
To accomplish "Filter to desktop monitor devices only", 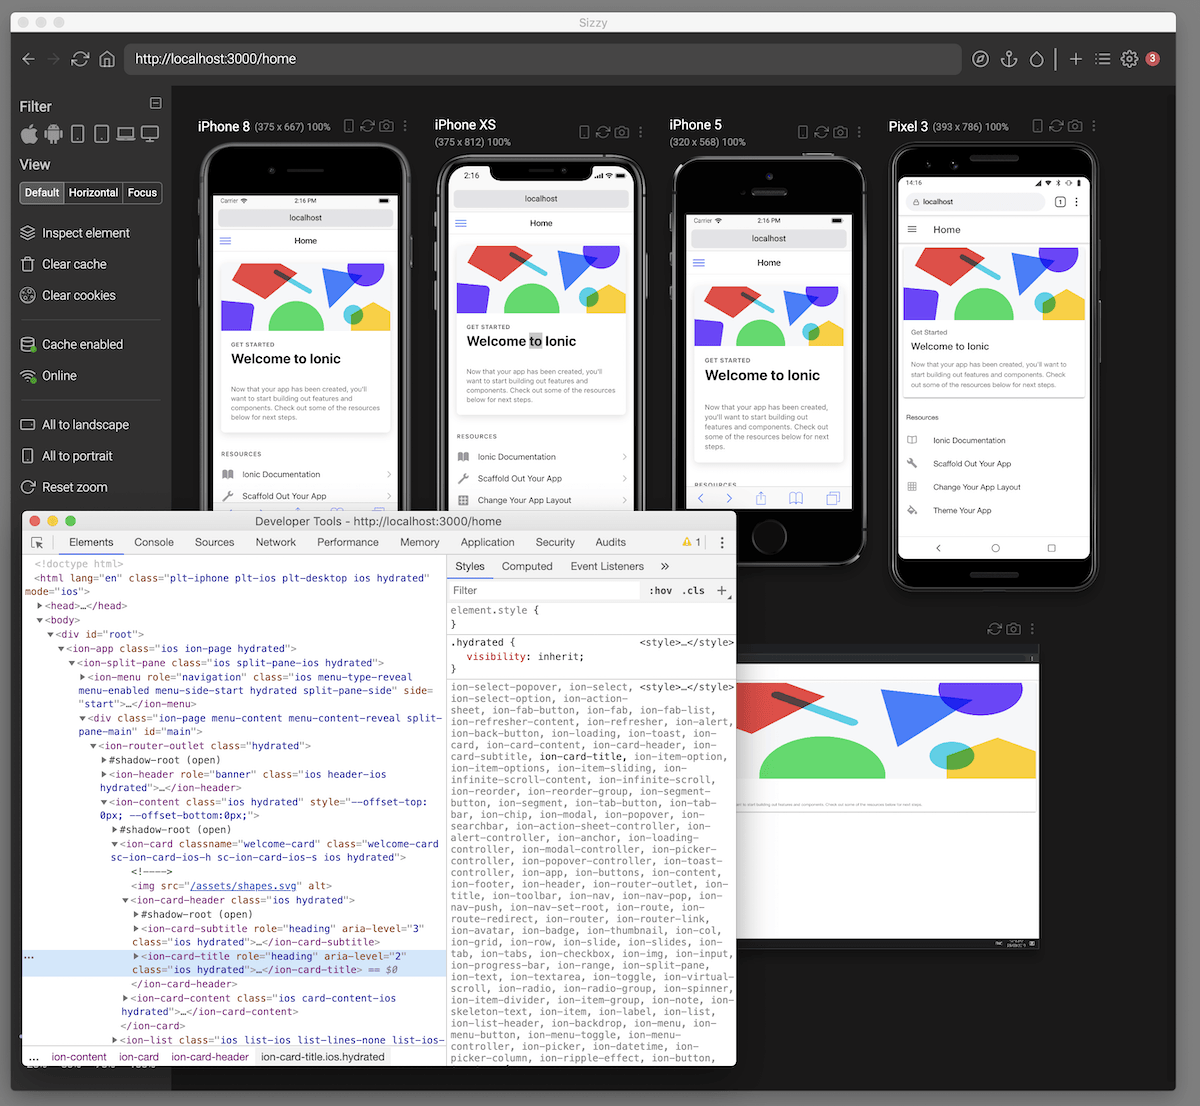I will (x=150, y=134).
